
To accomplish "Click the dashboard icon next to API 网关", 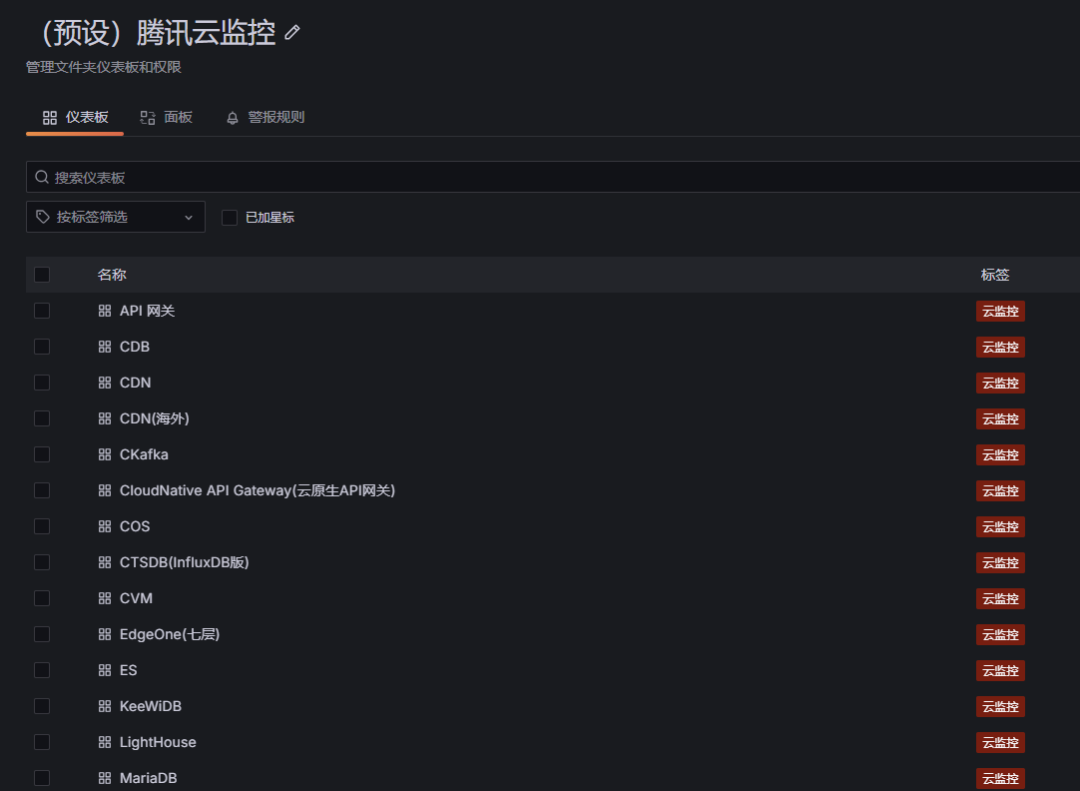I will pos(105,311).
